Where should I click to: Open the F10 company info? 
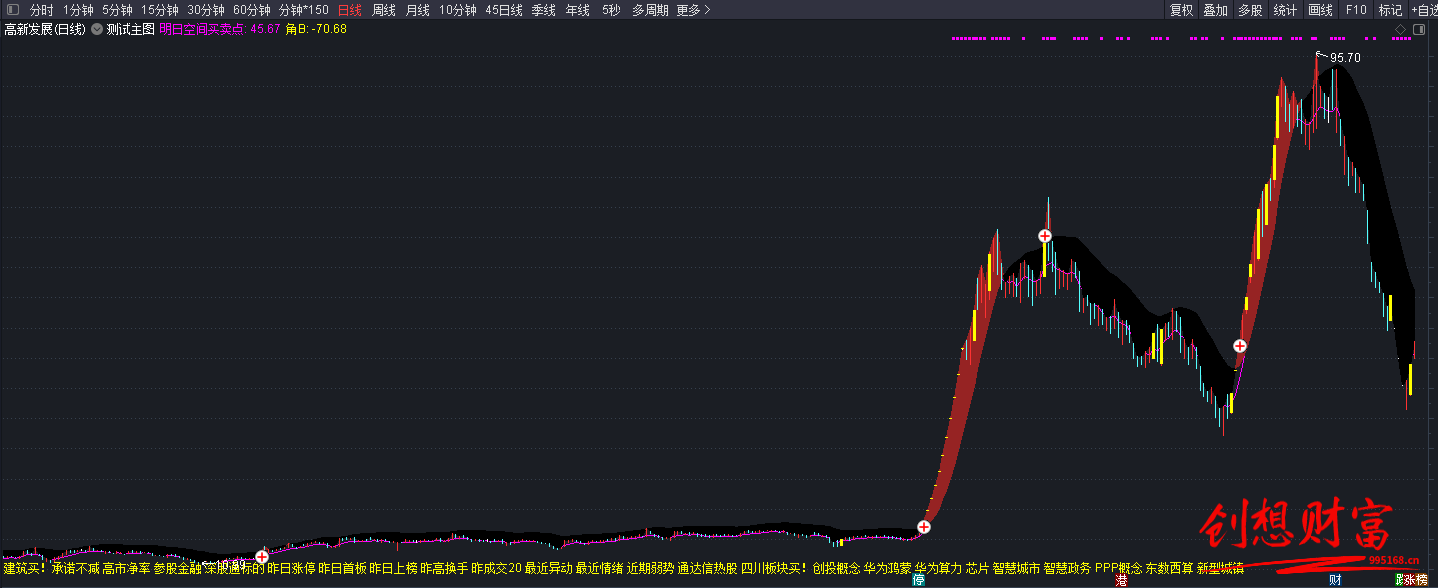[x=1356, y=10]
